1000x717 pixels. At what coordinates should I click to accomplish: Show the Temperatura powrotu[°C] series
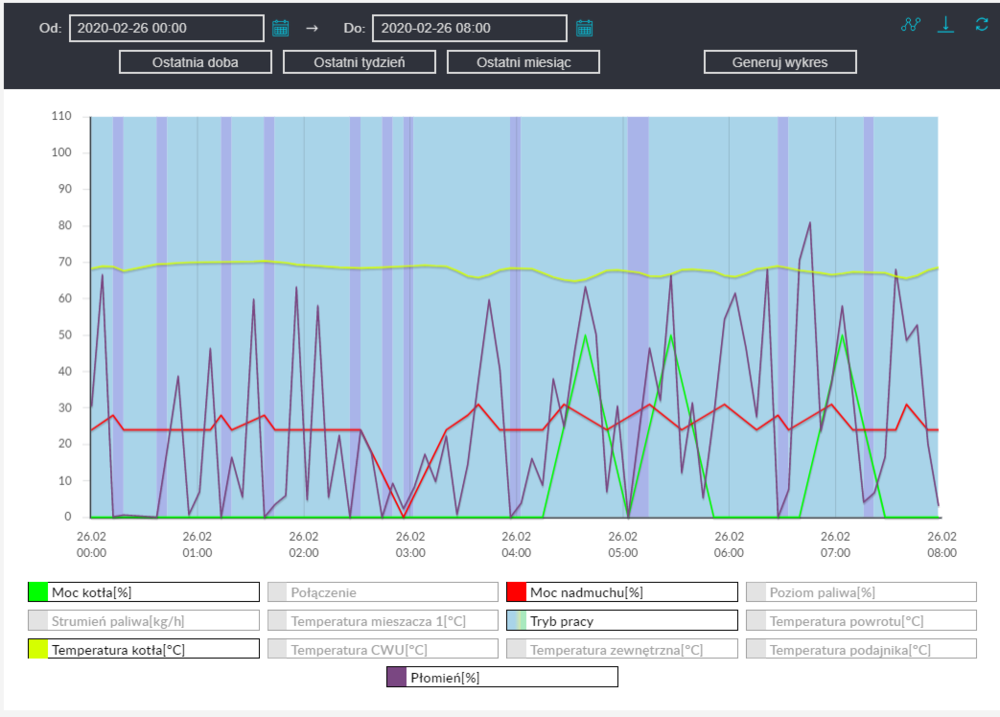(x=861, y=621)
